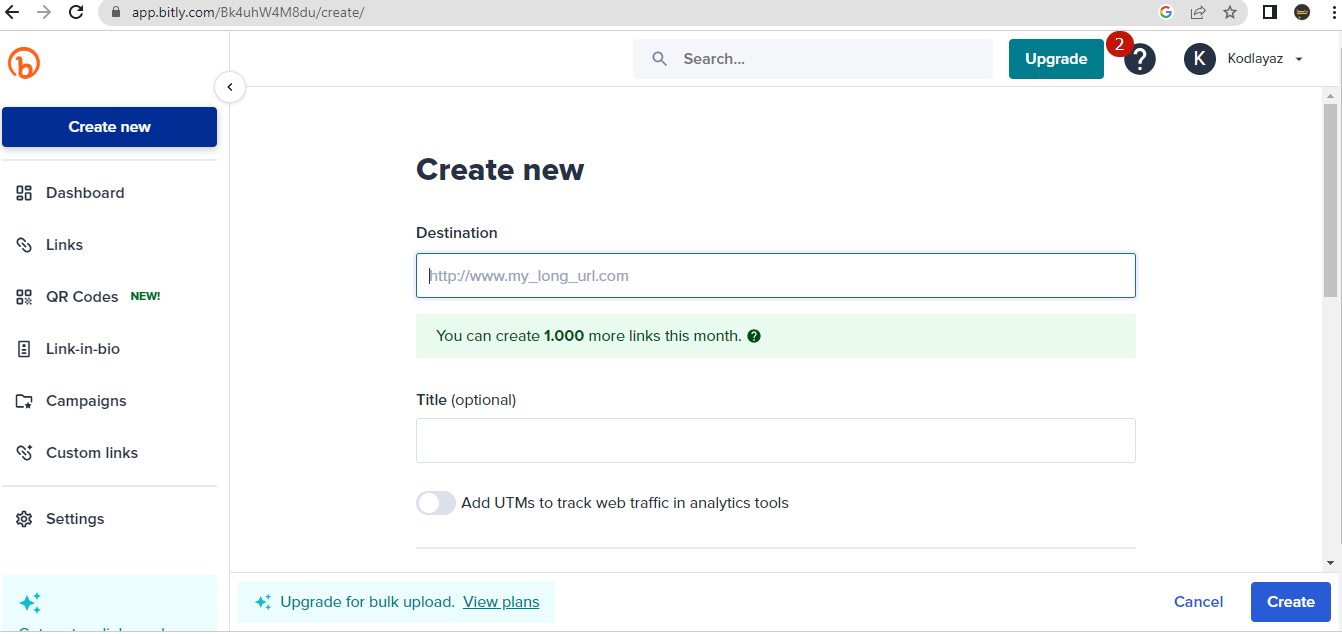Click the sparkle icon in sidebar promo
The image size is (1342, 634).
[30, 603]
